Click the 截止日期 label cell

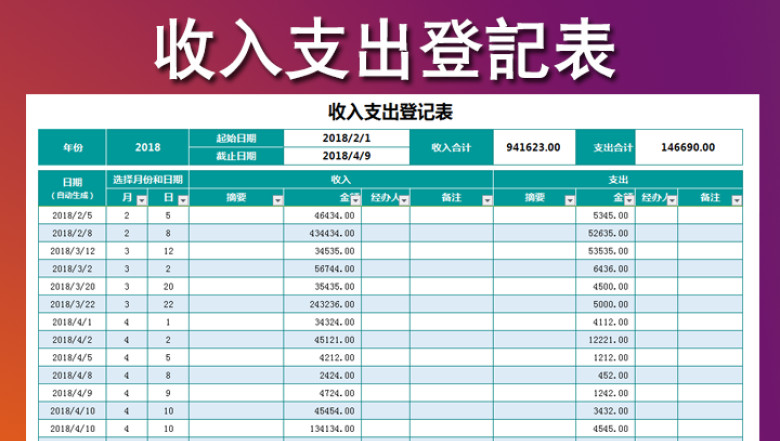pos(236,156)
